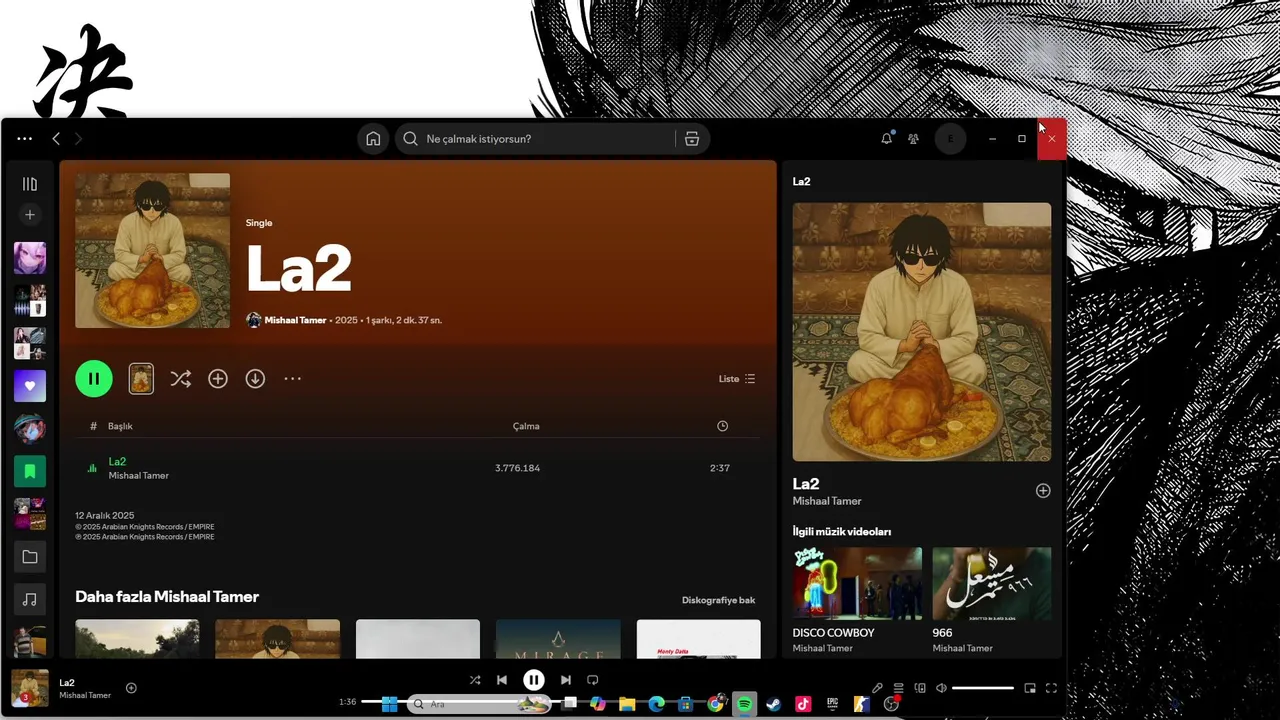The height and width of the screenshot is (720, 1280).
Task: Open the profile avatar menu
Action: tap(950, 139)
